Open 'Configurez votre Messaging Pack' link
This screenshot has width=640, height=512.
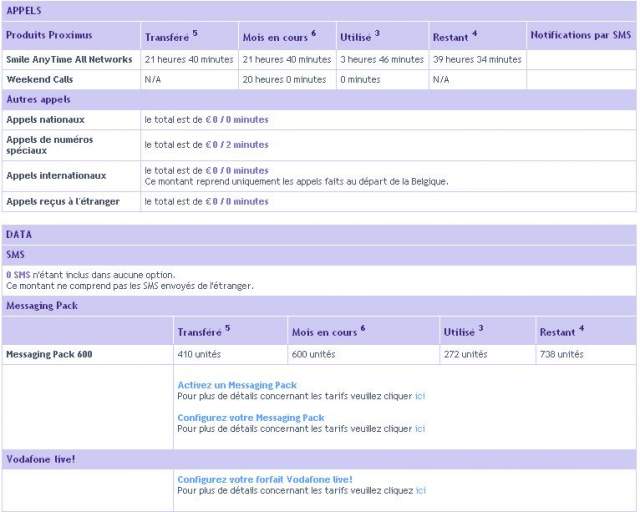click(250, 417)
